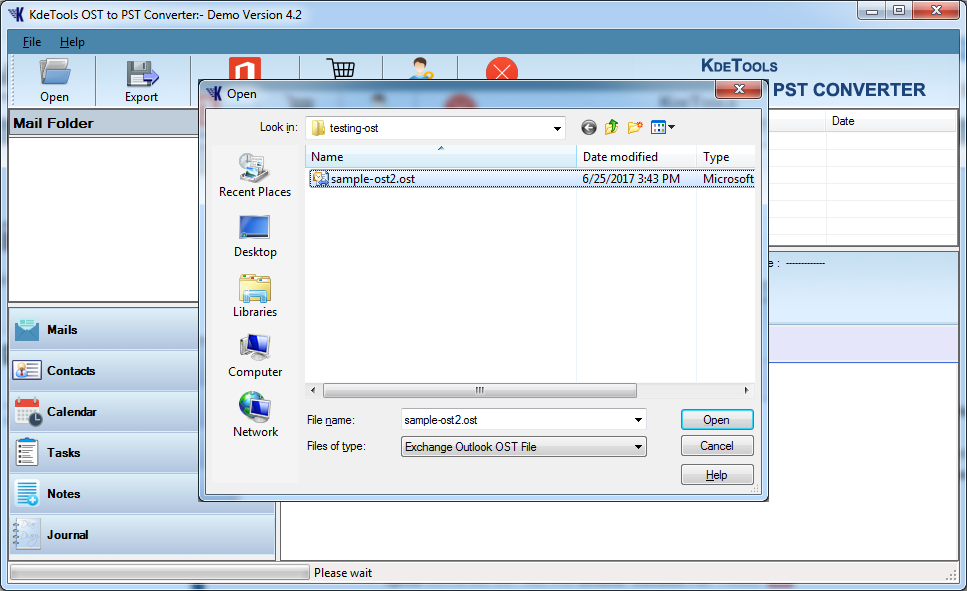Click the Up One Level folder icon
The image size is (967, 591).
click(611, 128)
